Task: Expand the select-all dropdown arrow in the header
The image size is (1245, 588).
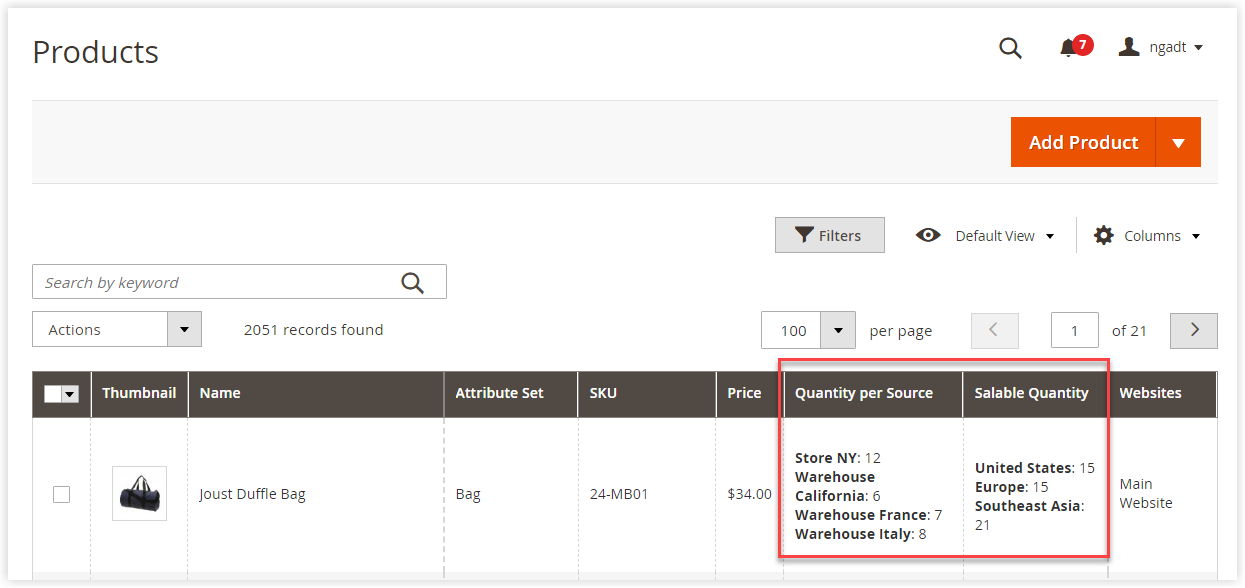Action: 71,393
